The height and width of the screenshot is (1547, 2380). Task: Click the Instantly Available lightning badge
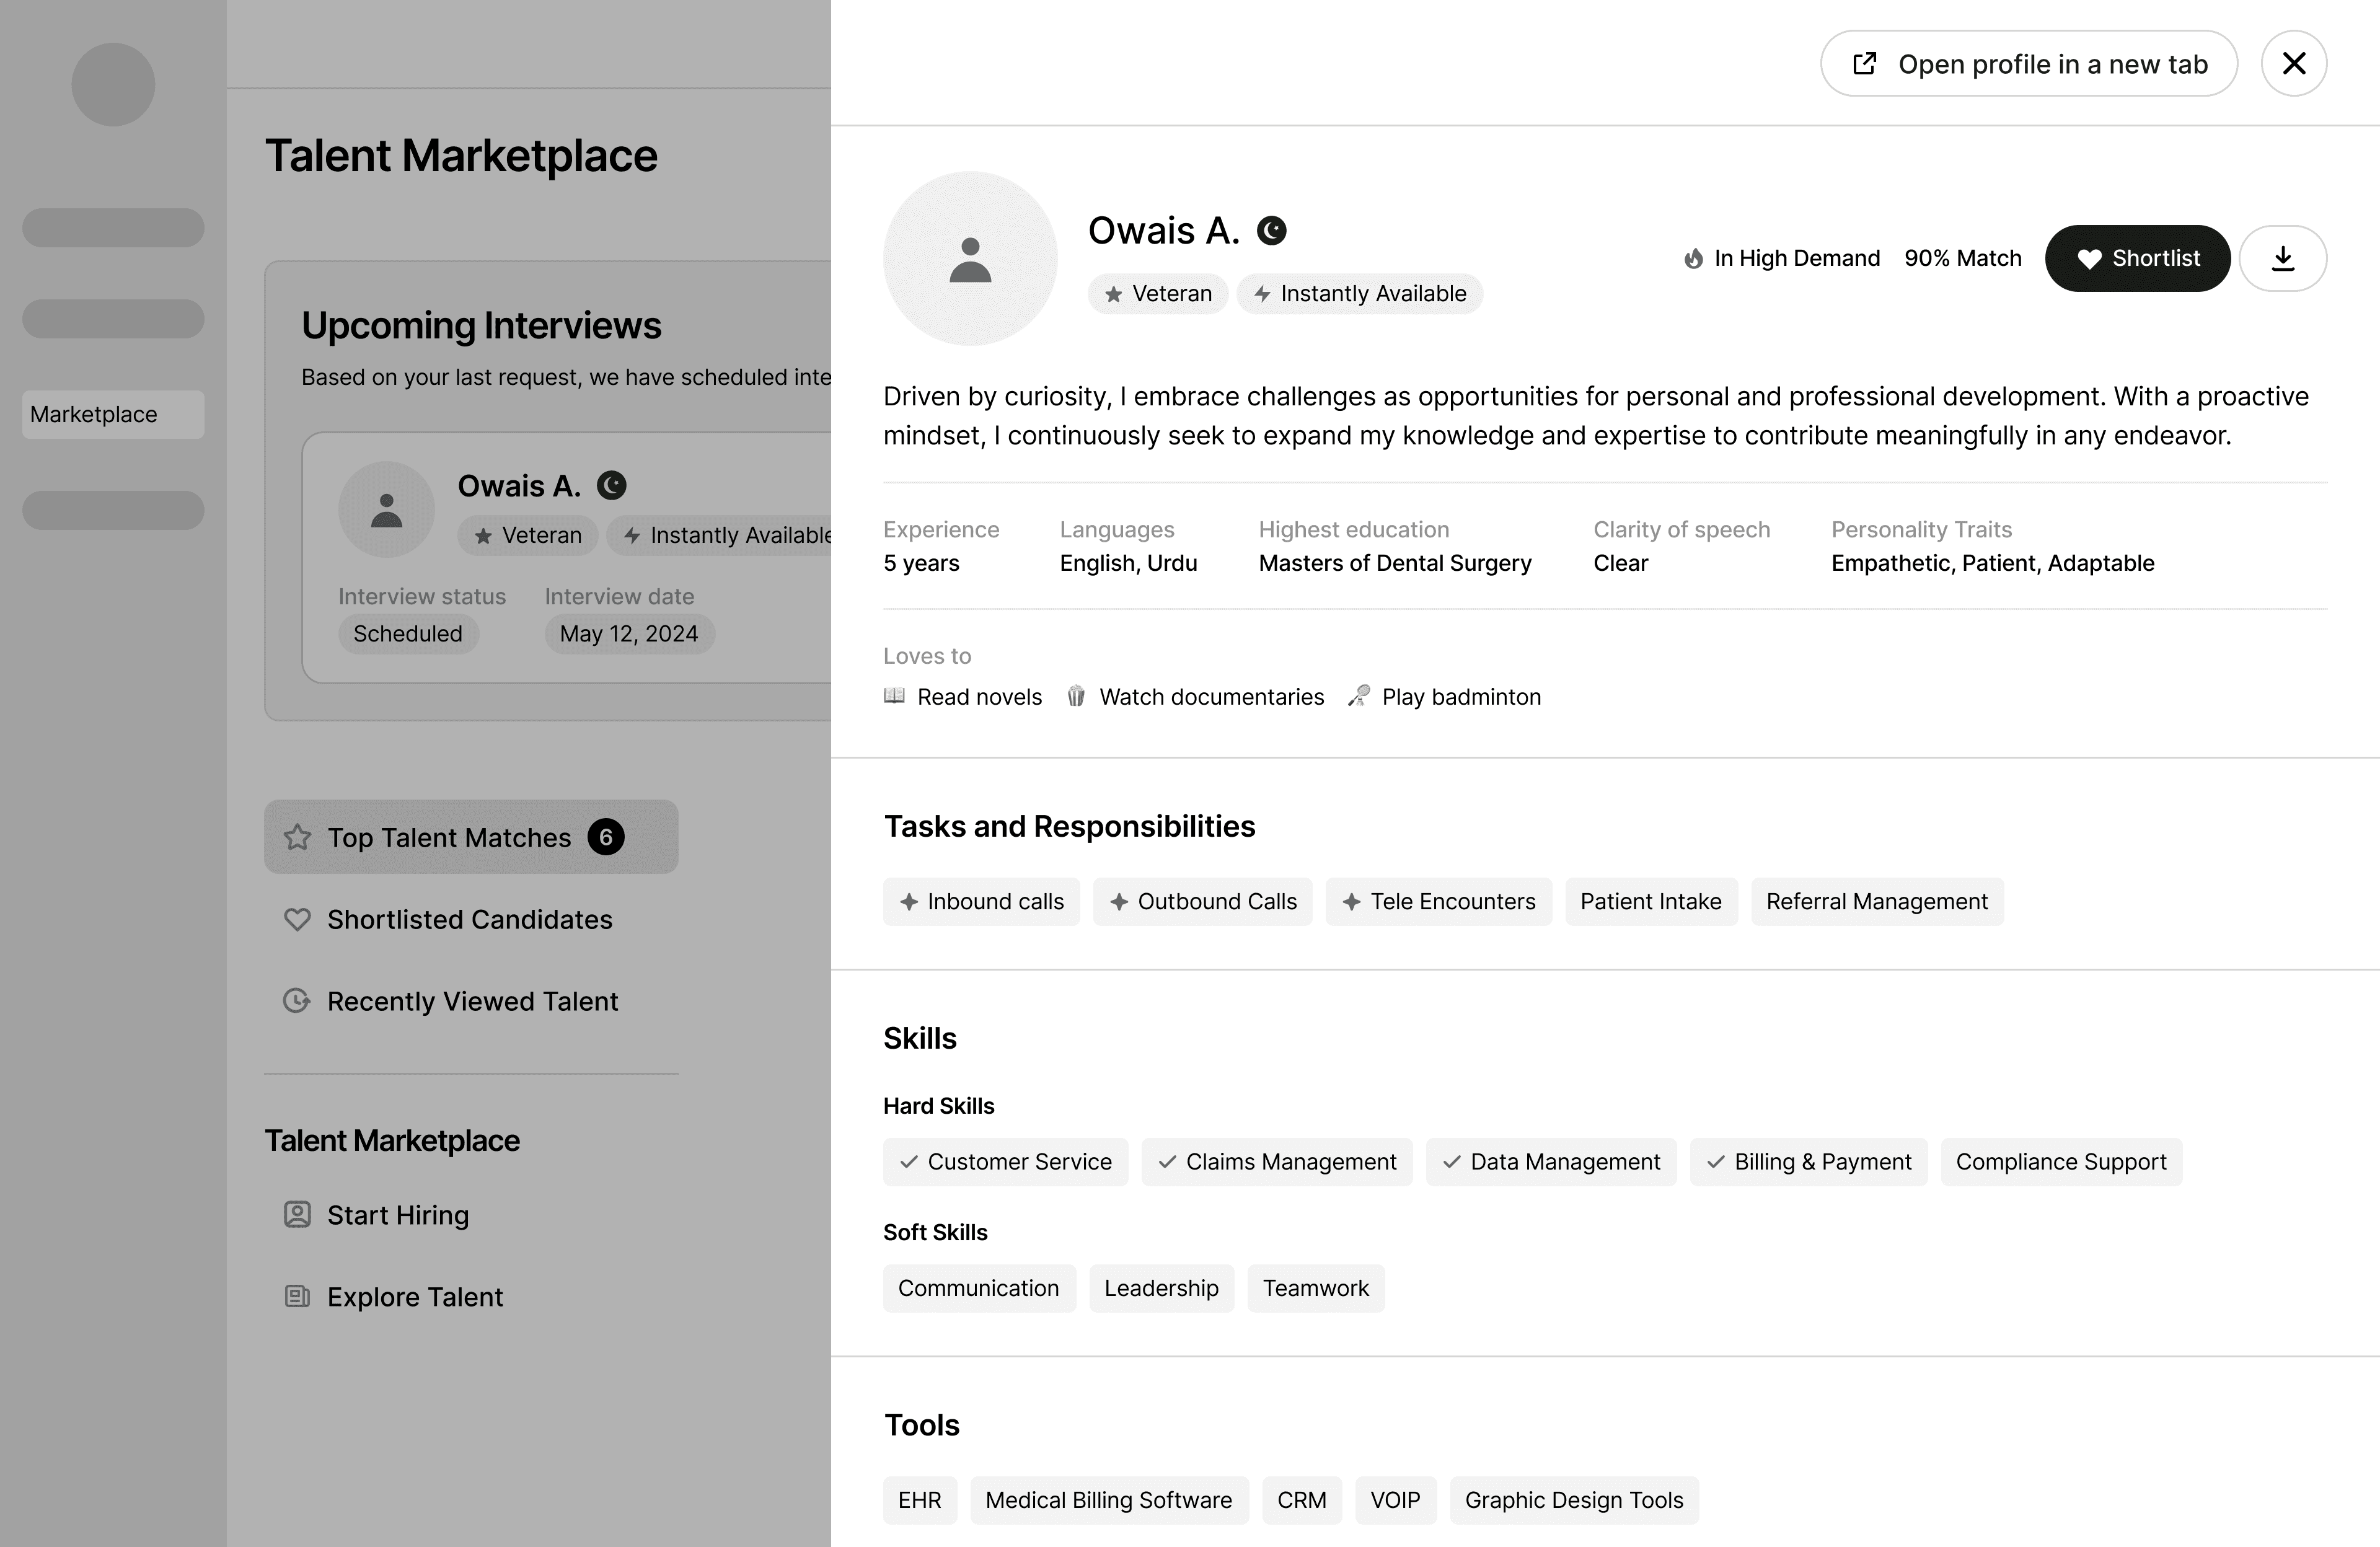click(x=1359, y=294)
